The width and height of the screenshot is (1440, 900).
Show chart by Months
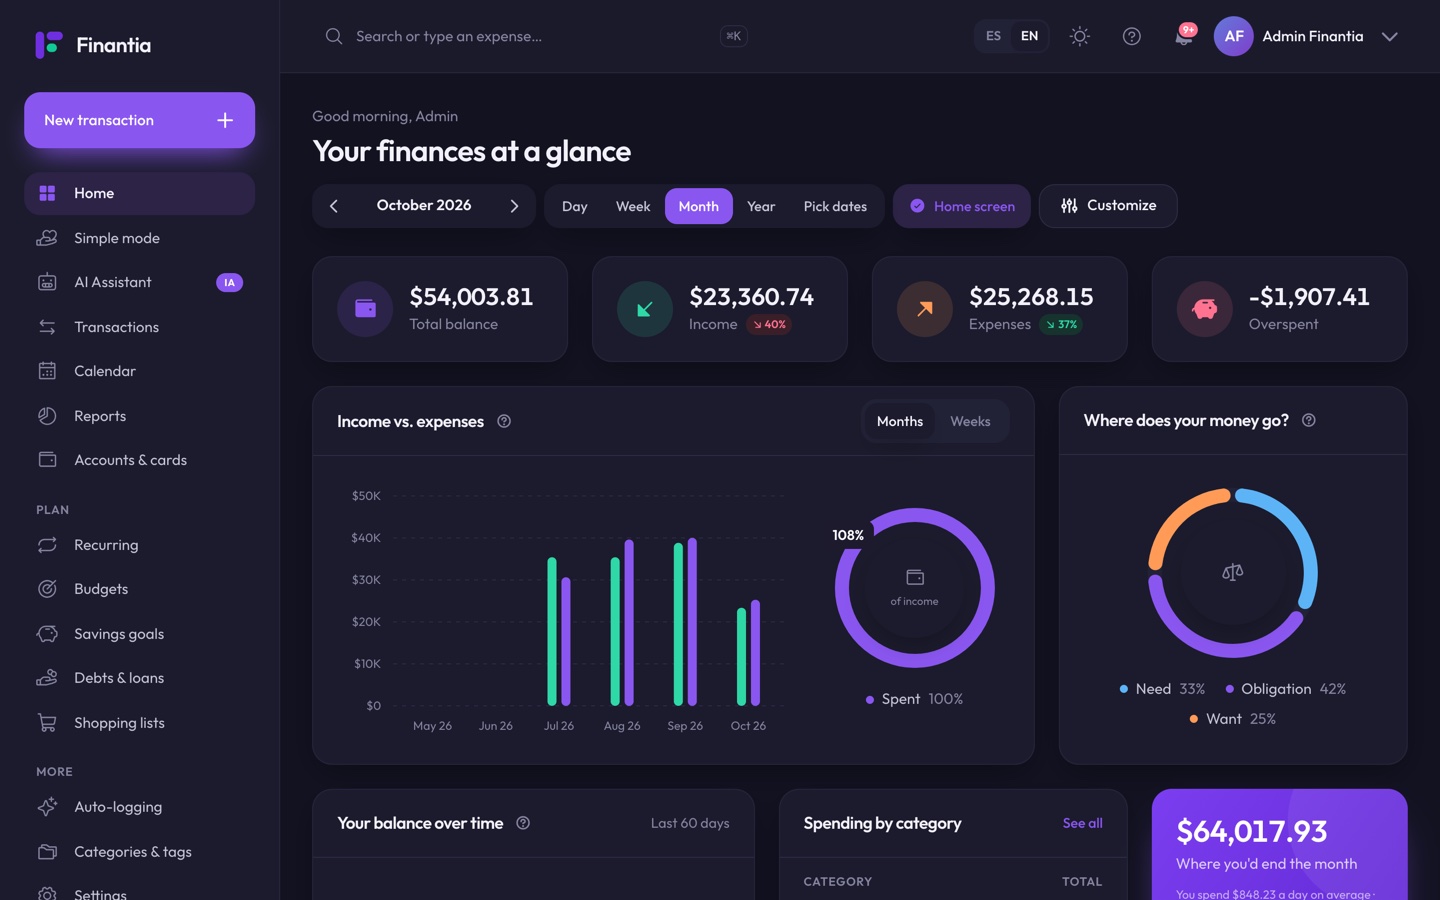[x=900, y=421]
